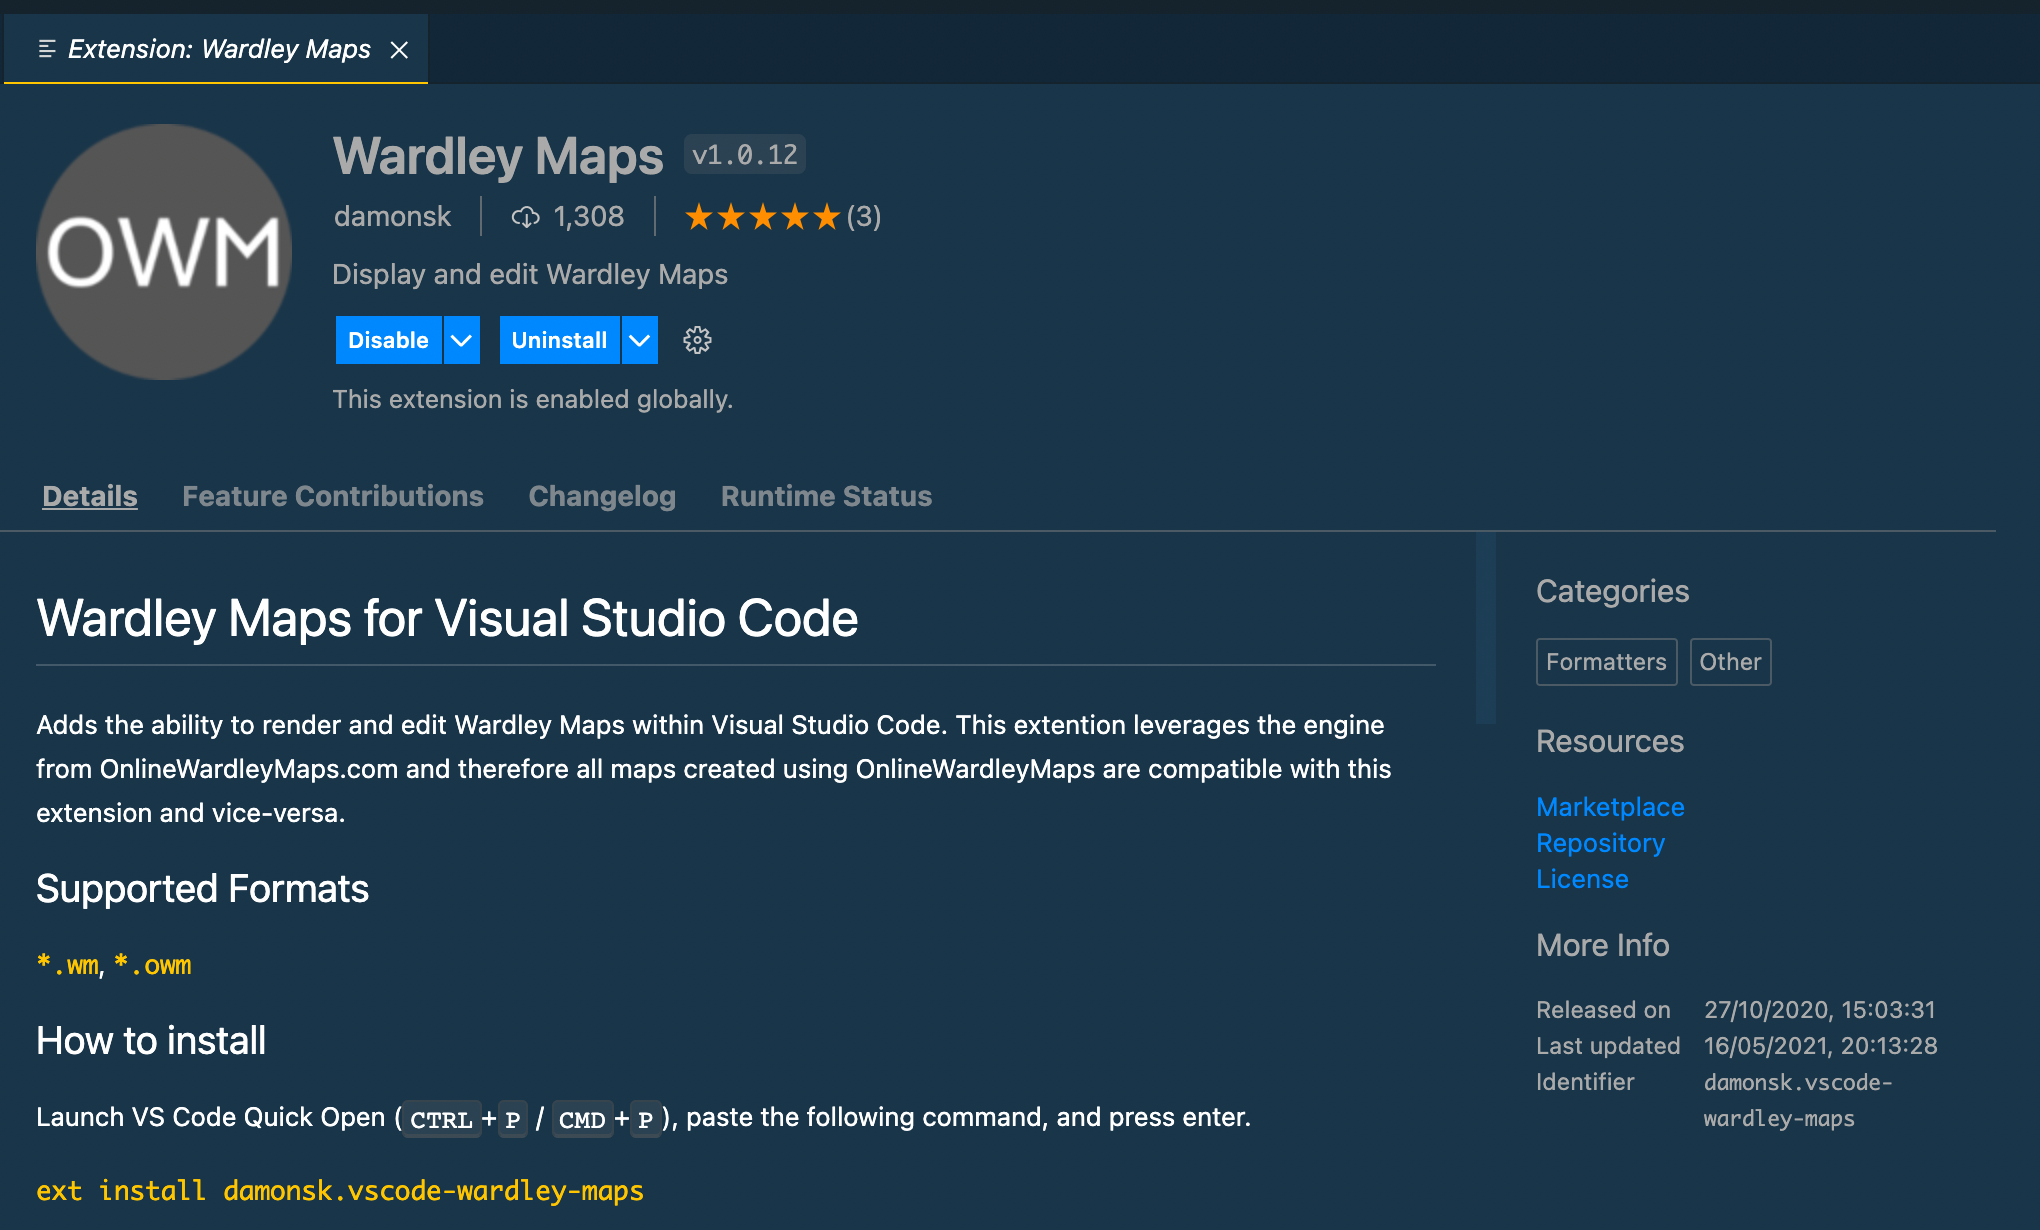This screenshot has width=2040, height=1230.
Task: View the Runtime Status tab
Action: 825,496
